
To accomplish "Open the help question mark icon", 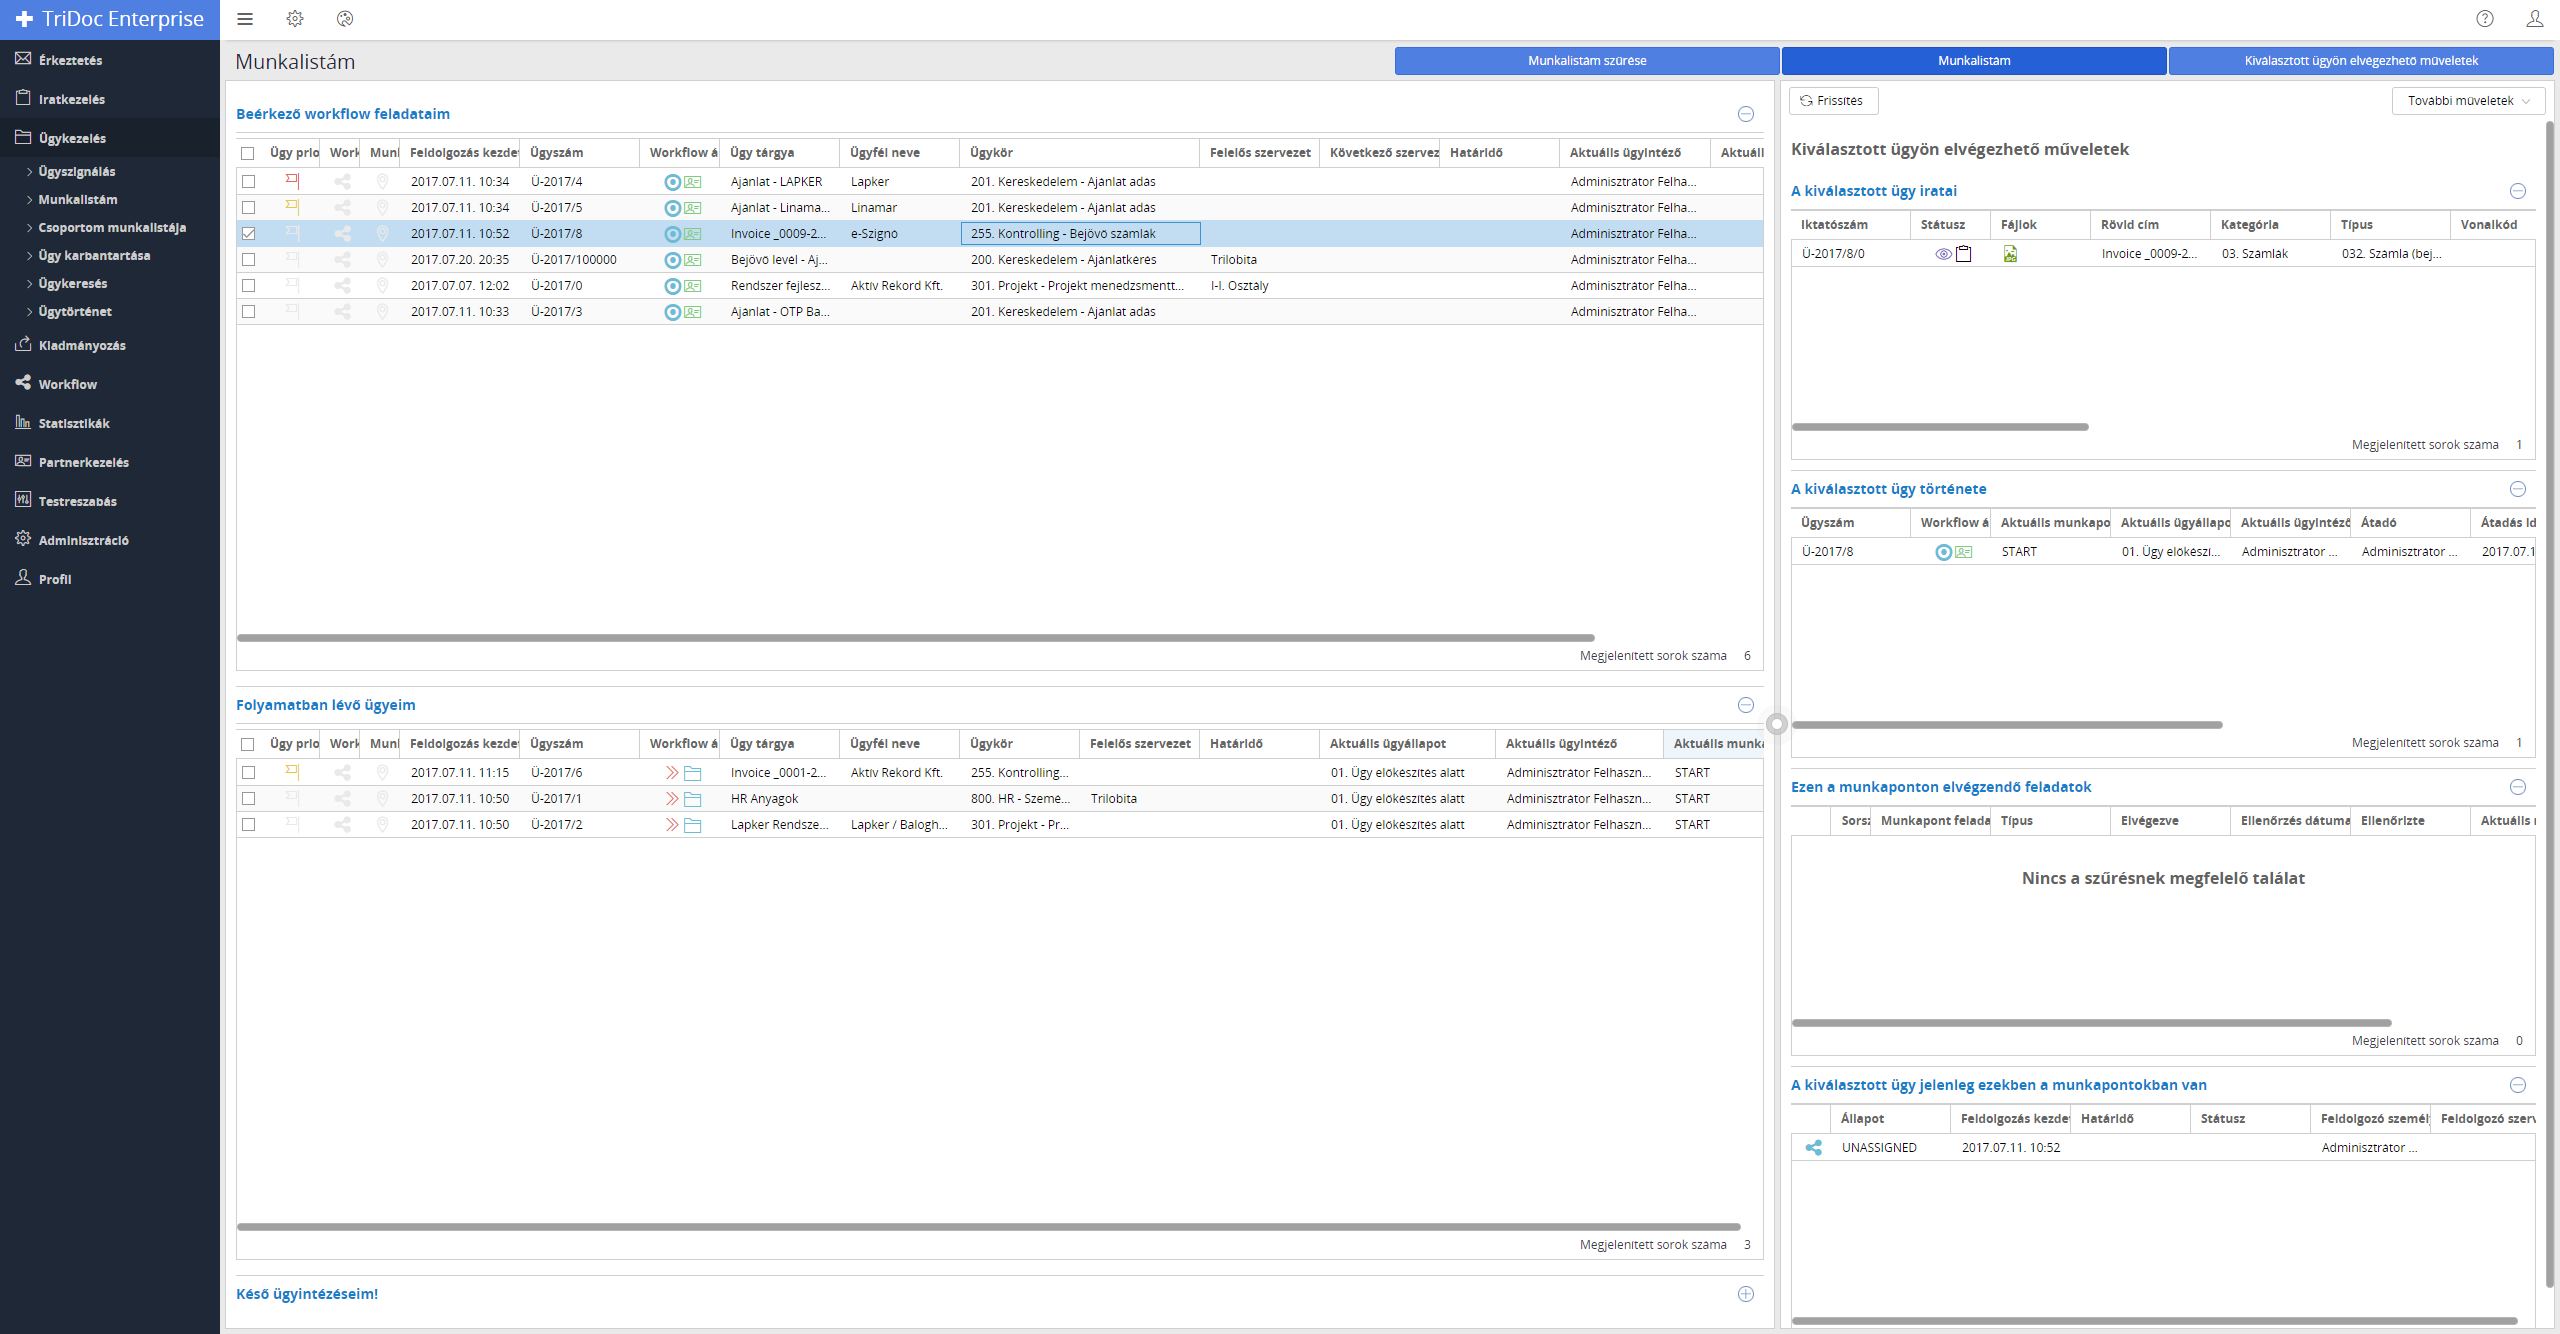I will [2484, 19].
